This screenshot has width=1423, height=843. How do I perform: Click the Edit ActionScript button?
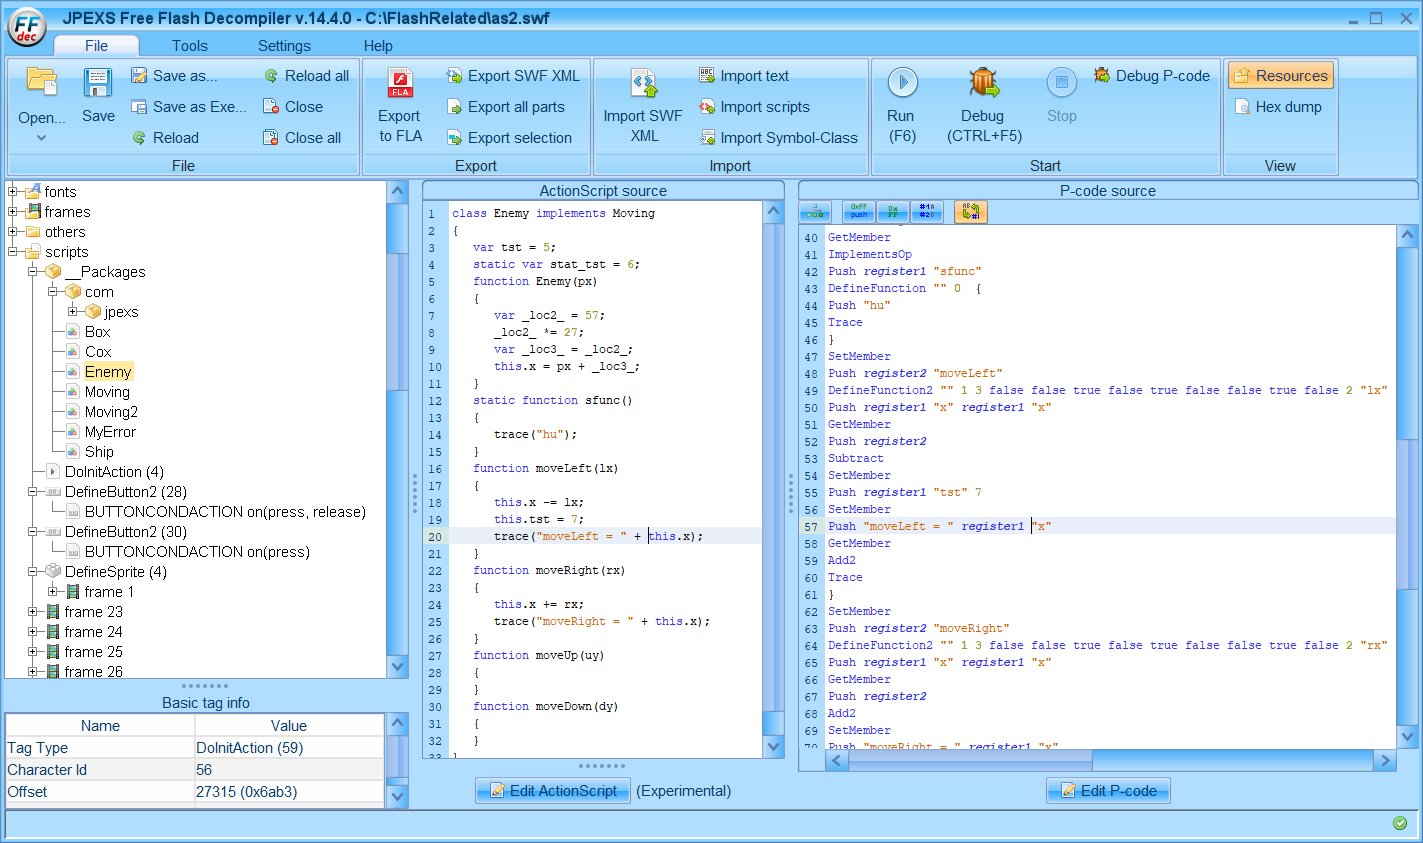[x=553, y=791]
